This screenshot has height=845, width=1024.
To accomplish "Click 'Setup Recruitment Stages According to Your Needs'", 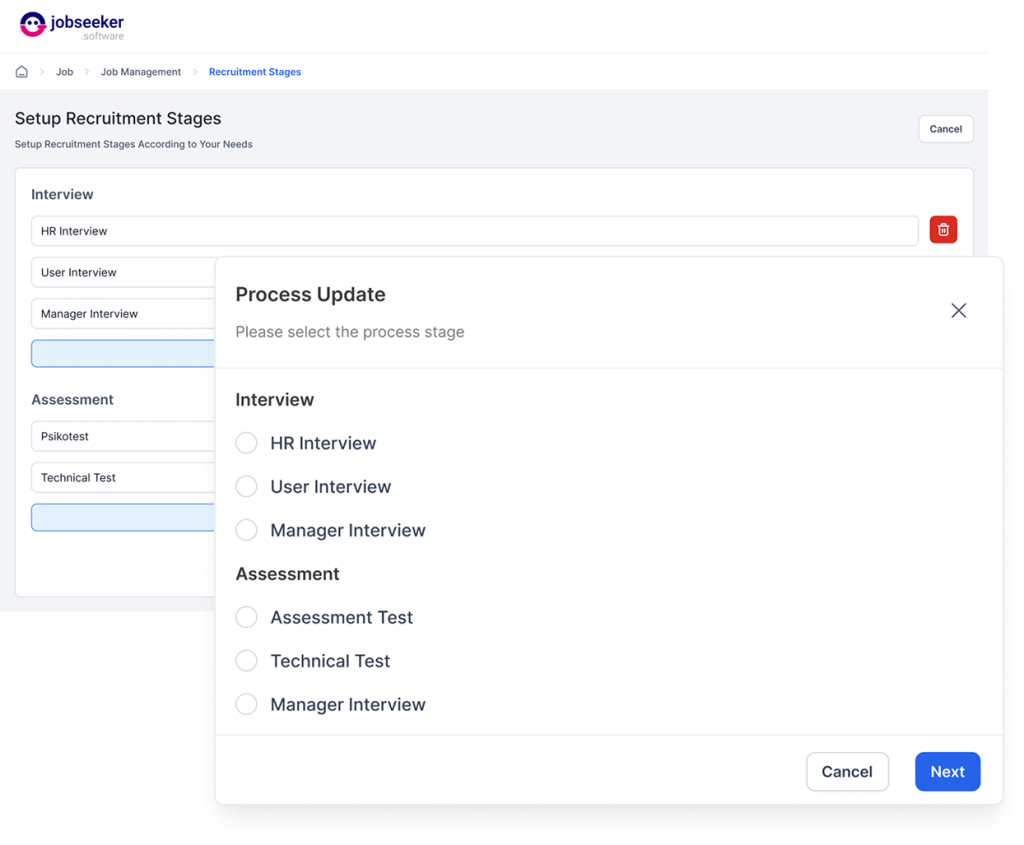I will pos(134,144).
